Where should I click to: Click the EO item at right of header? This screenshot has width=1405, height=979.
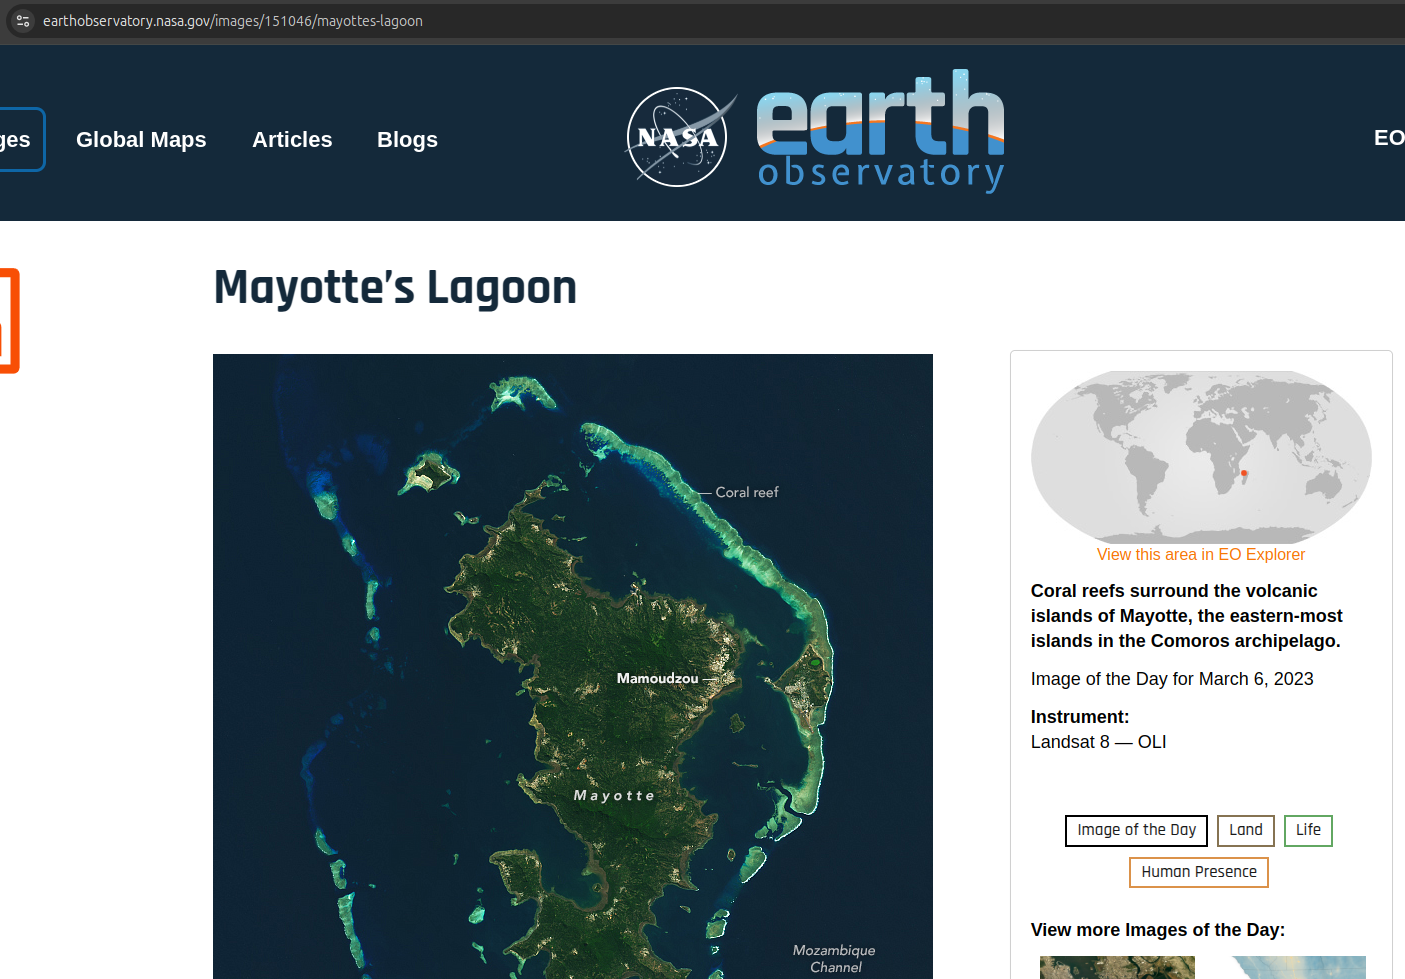coord(1388,138)
